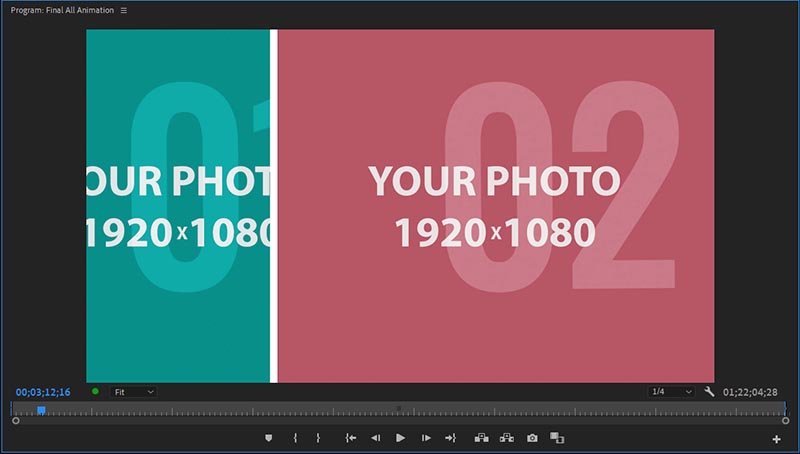The width and height of the screenshot is (800, 454).
Task: Open the 1/4 playback resolution dropdown
Action: tap(671, 392)
